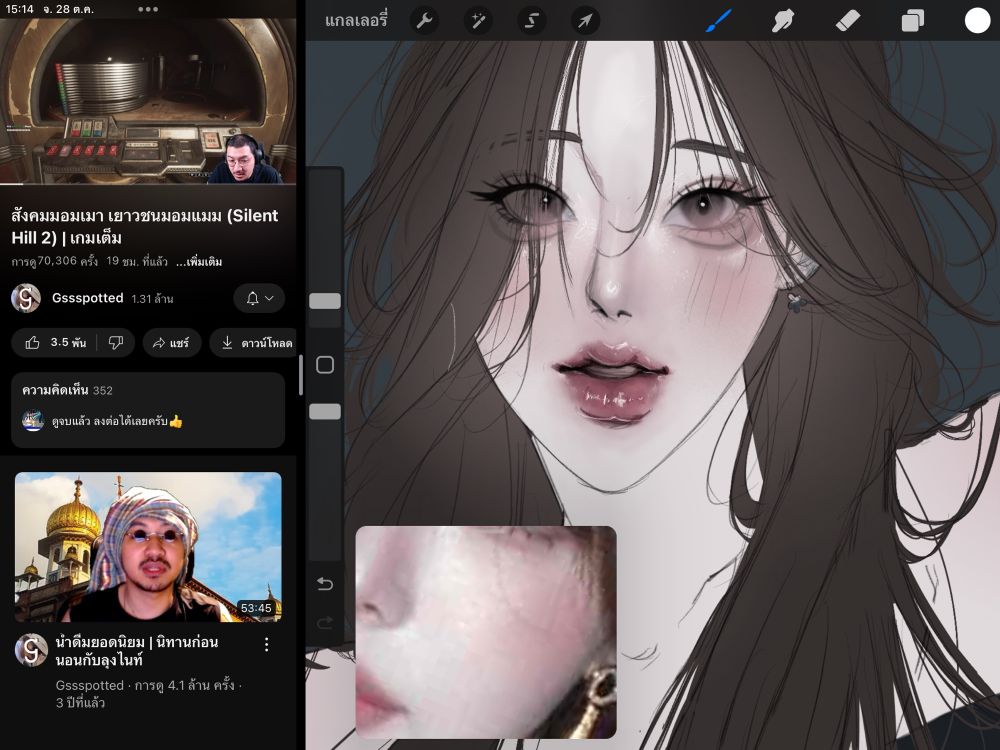The width and height of the screenshot is (1000, 750).
Task: Open the notification bell dropdown
Action: click(259, 298)
